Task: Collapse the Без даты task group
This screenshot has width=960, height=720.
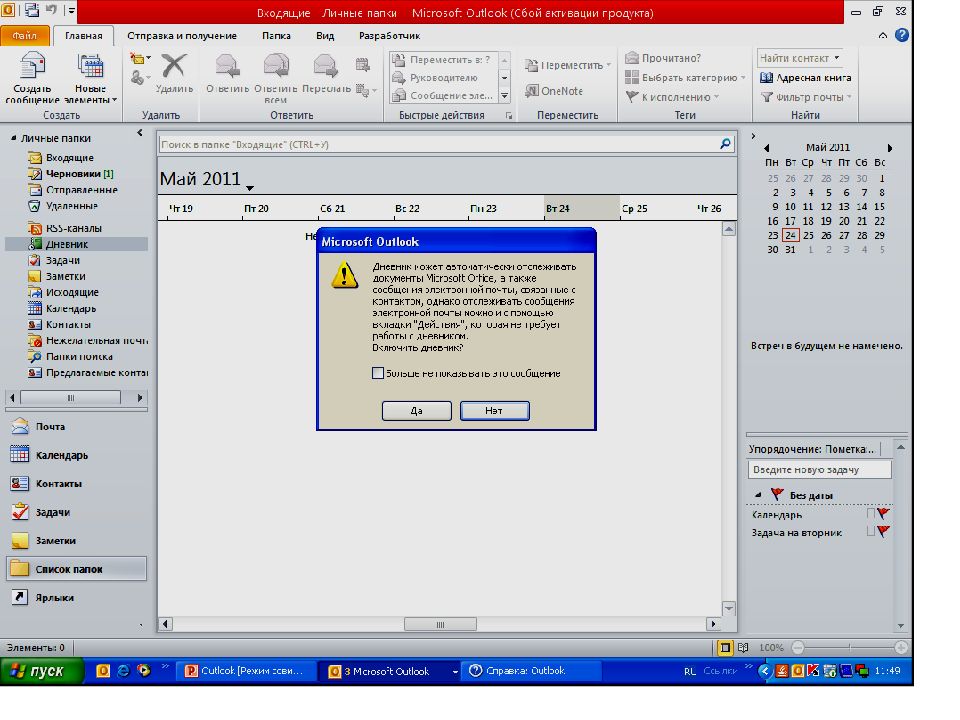Action: [x=758, y=495]
